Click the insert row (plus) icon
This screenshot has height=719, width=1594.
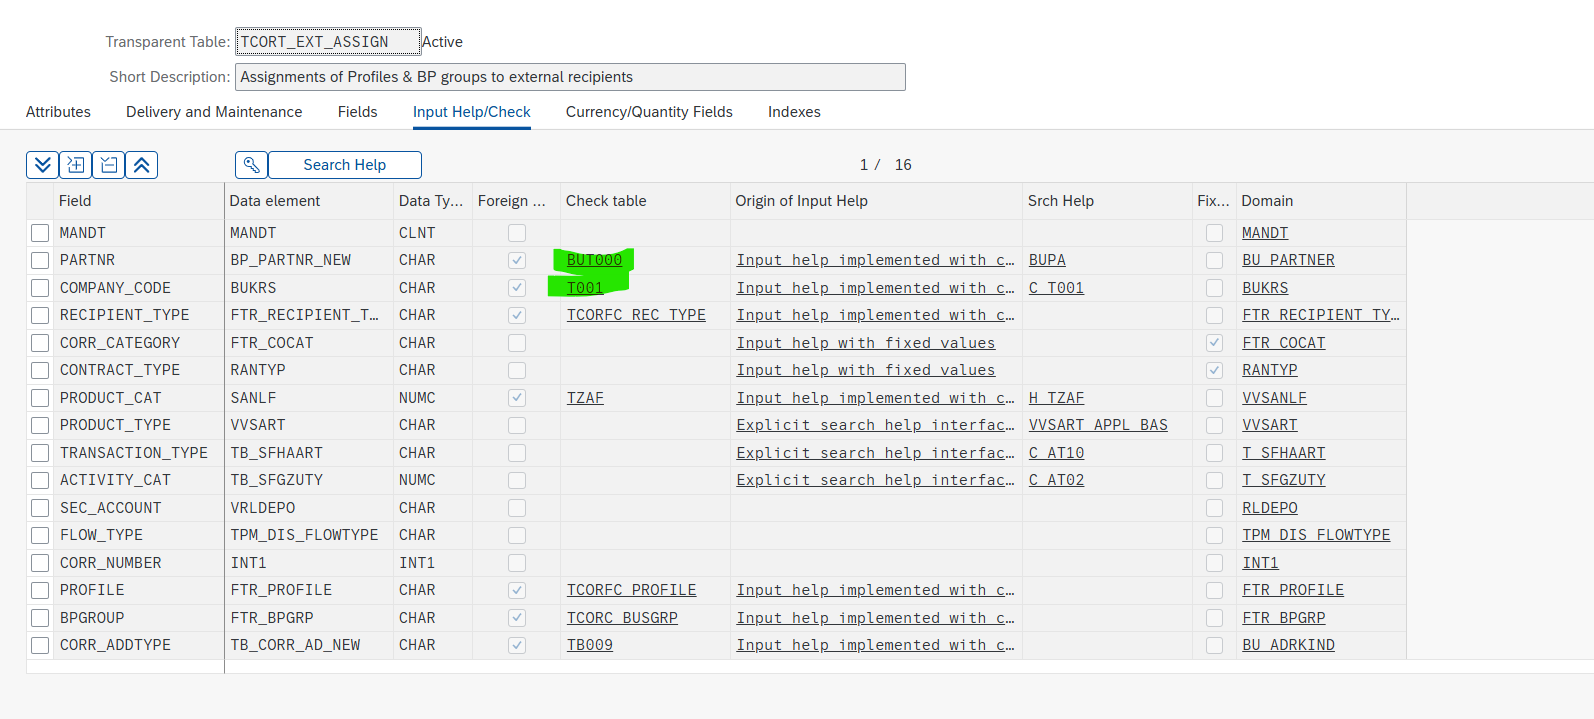tap(76, 165)
